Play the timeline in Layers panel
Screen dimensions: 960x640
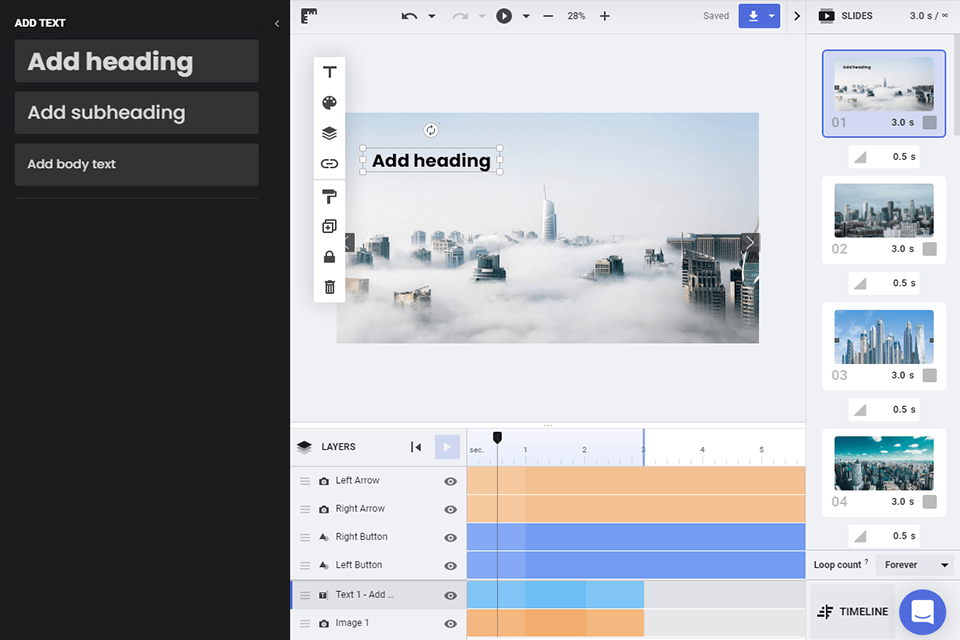447,447
